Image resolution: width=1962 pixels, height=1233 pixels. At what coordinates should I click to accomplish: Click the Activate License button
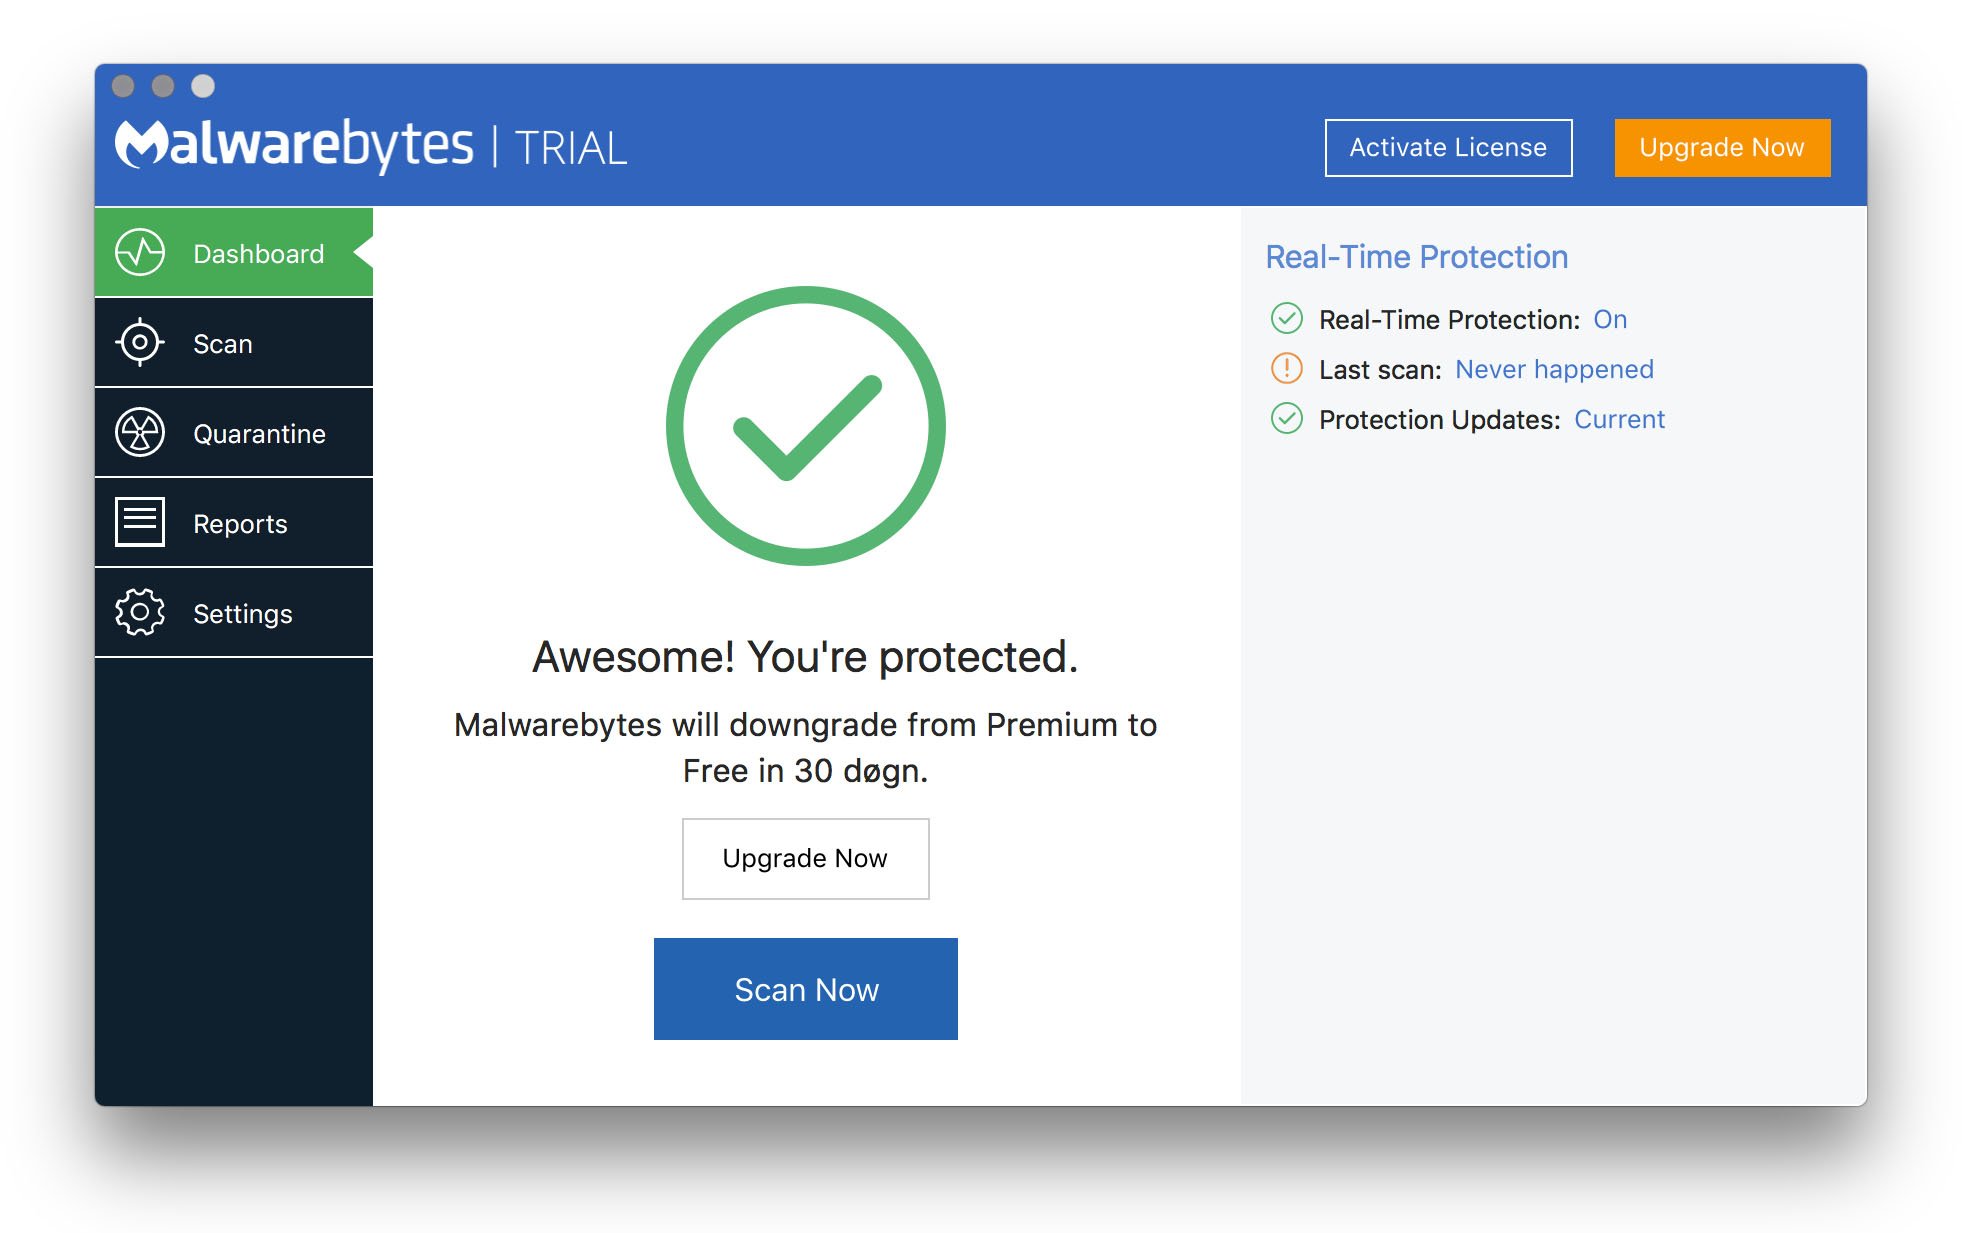pyautogui.click(x=1448, y=148)
